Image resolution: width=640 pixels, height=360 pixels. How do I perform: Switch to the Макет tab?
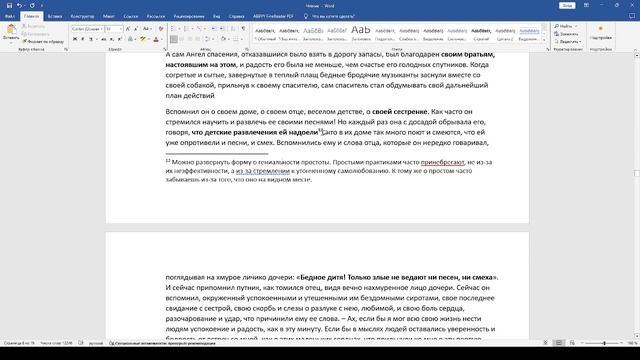[x=109, y=16]
